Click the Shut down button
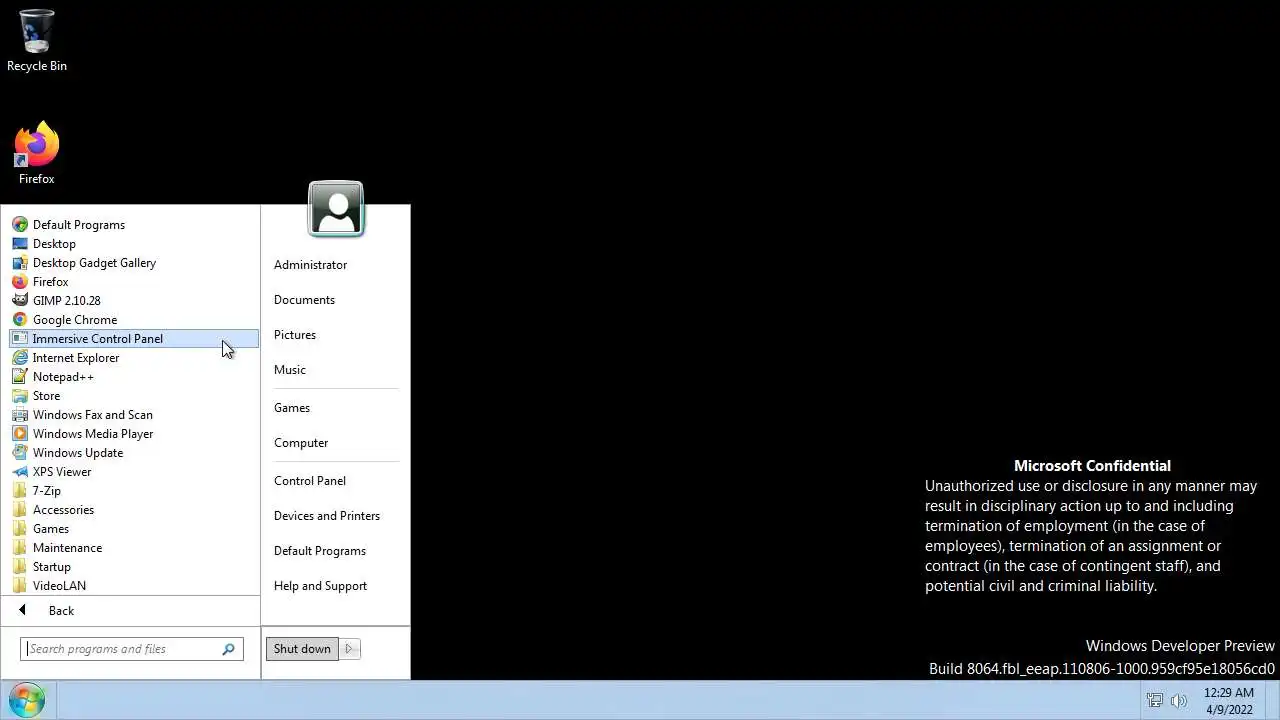The width and height of the screenshot is (1280, 720). click(302, 649)
